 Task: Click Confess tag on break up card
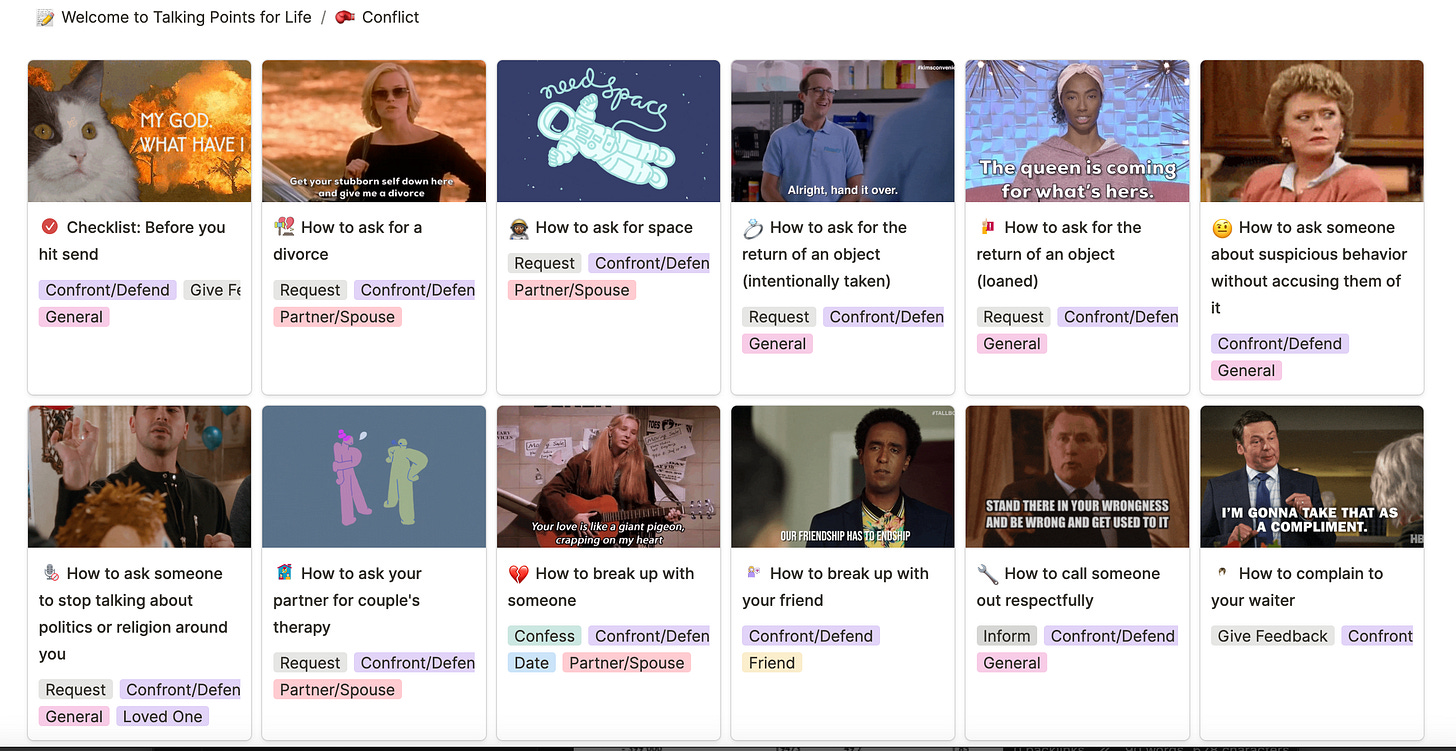pyautogui.click(x=545, y=636)
